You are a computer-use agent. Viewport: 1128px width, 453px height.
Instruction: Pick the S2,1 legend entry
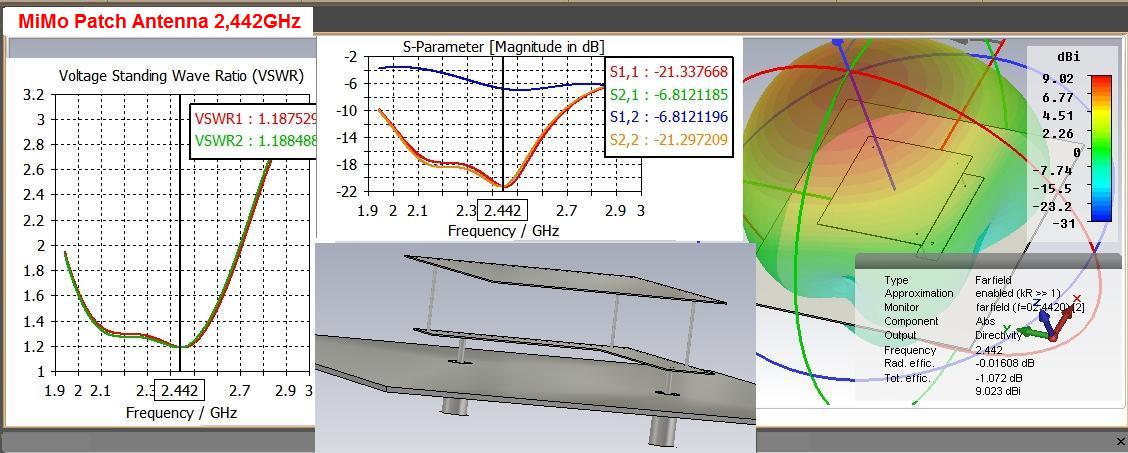(669, 93)
